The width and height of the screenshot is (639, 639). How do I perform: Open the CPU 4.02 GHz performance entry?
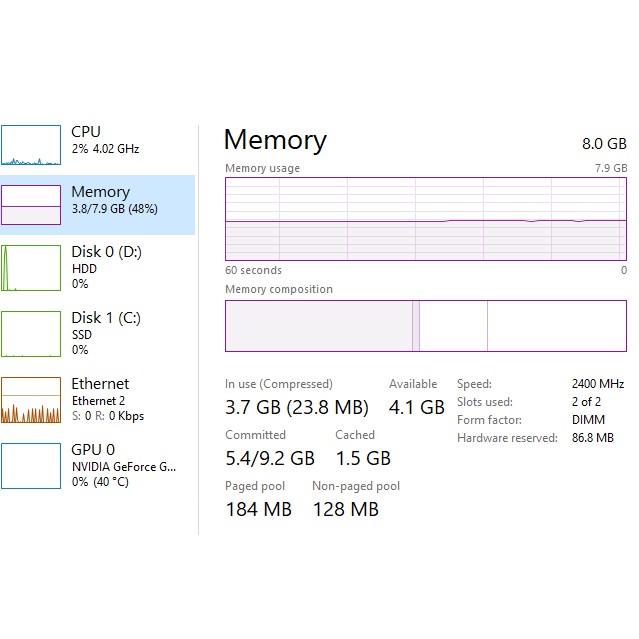[105, 140]
